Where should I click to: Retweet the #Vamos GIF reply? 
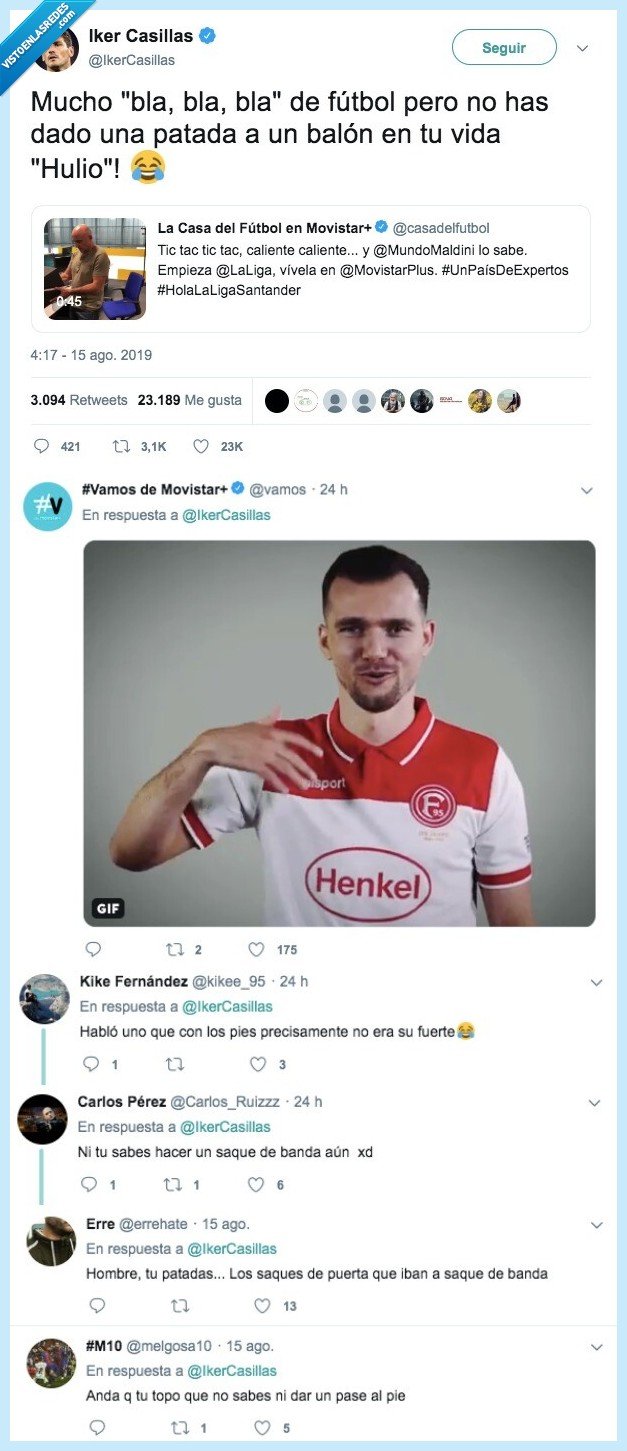pos(174,949)
